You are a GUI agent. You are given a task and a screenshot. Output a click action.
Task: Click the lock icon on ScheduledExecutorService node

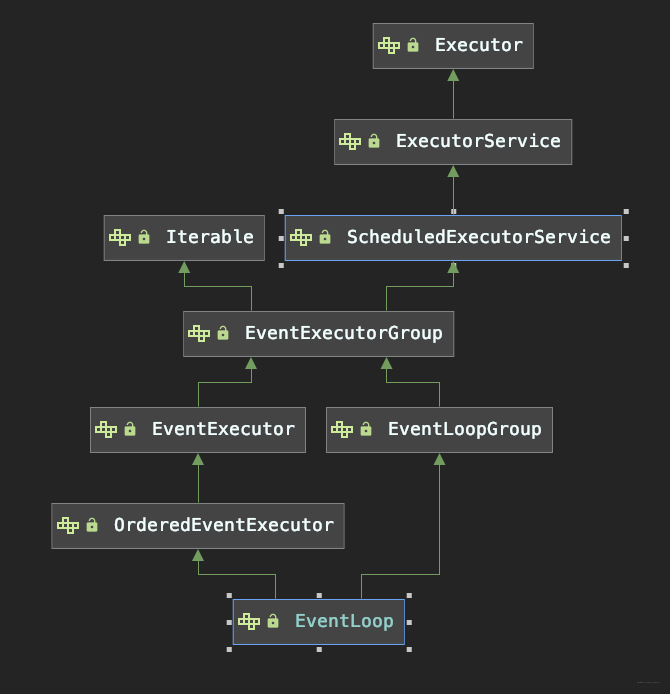pos(324,237)
